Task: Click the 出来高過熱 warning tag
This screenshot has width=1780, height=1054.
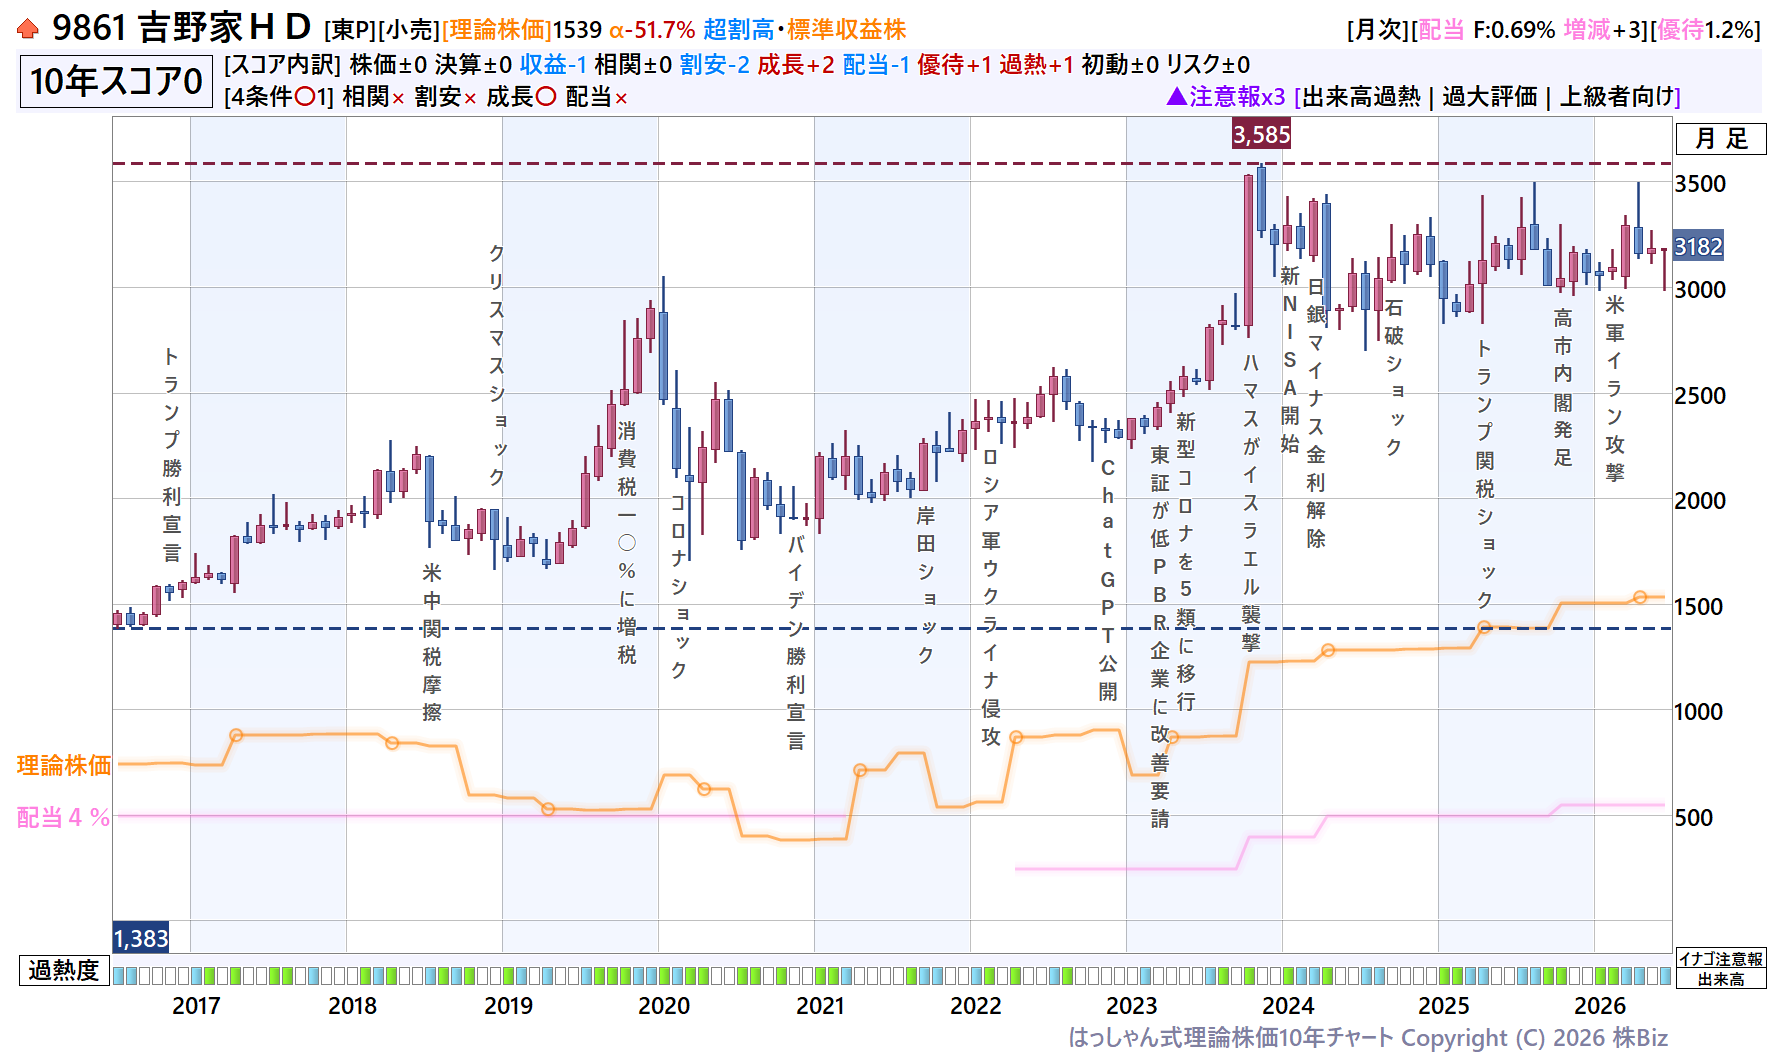Action: click(x=1361, y=96)
